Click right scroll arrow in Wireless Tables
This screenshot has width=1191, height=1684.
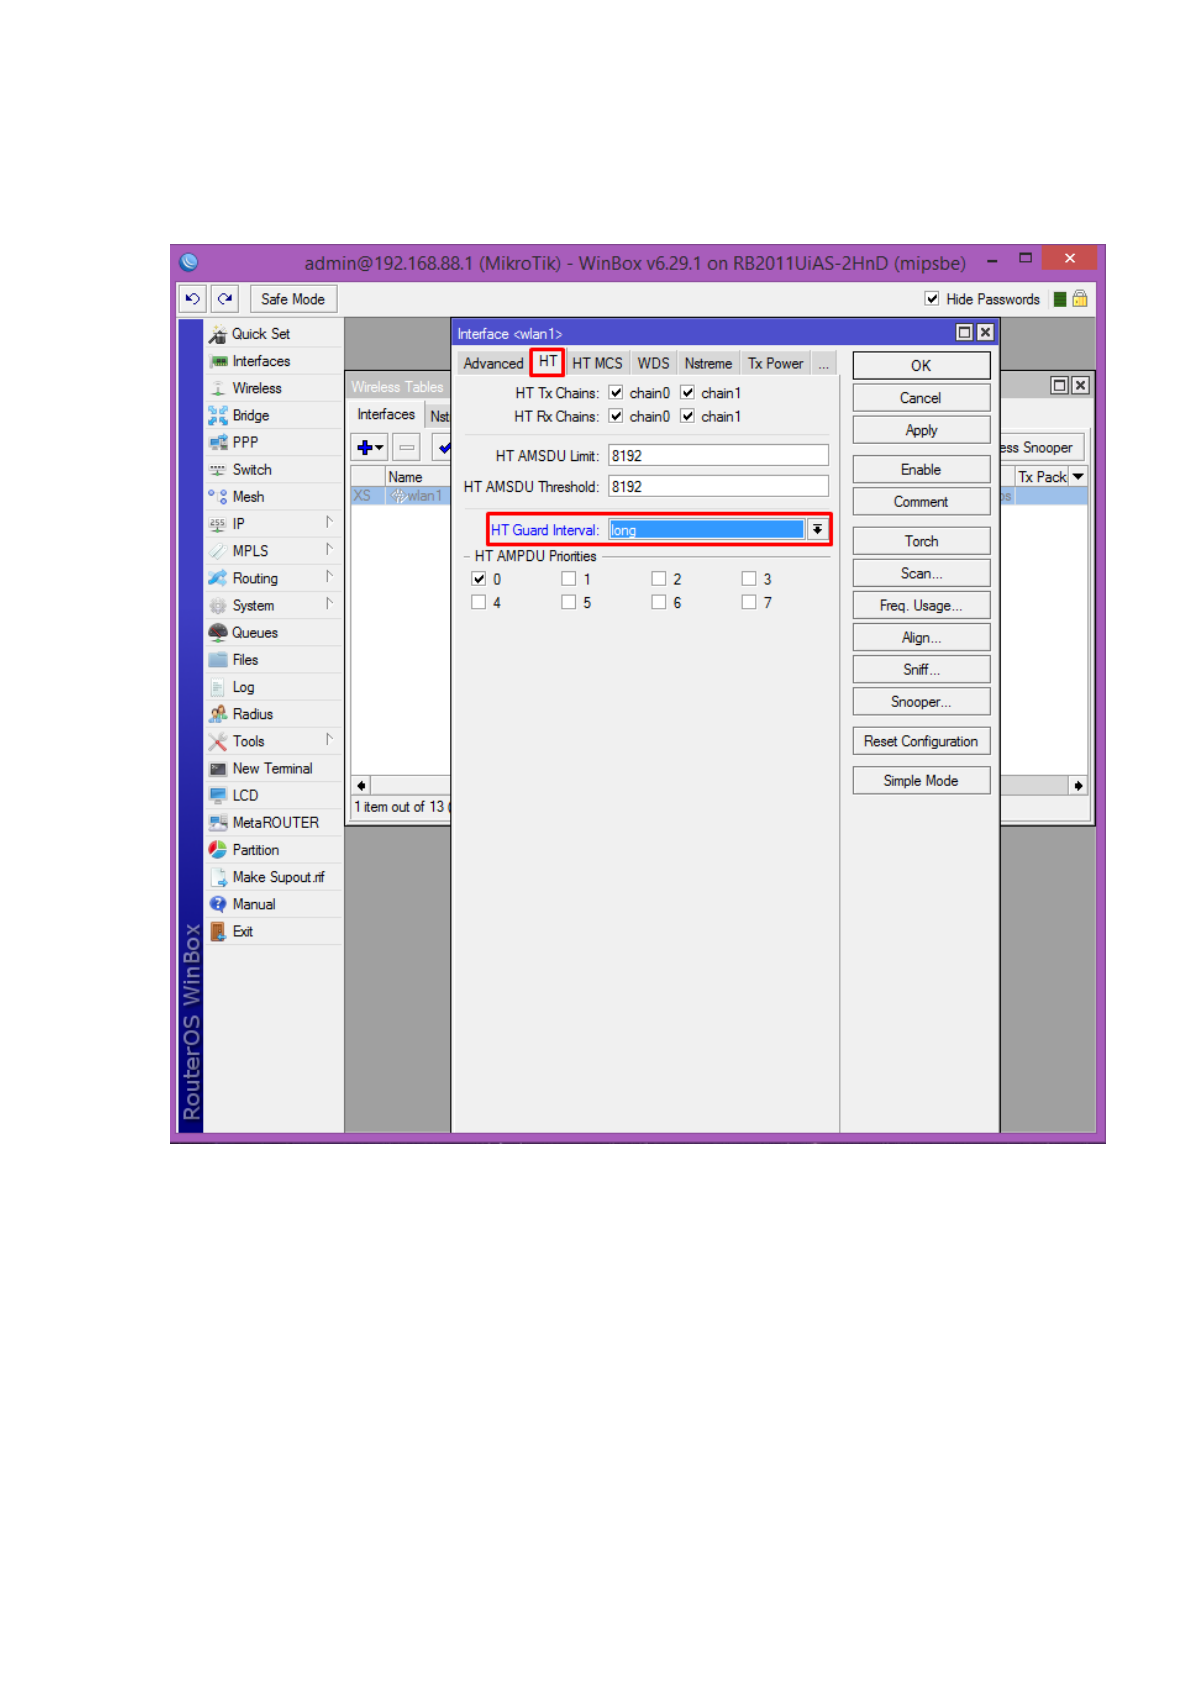(x=1078, y=785)
